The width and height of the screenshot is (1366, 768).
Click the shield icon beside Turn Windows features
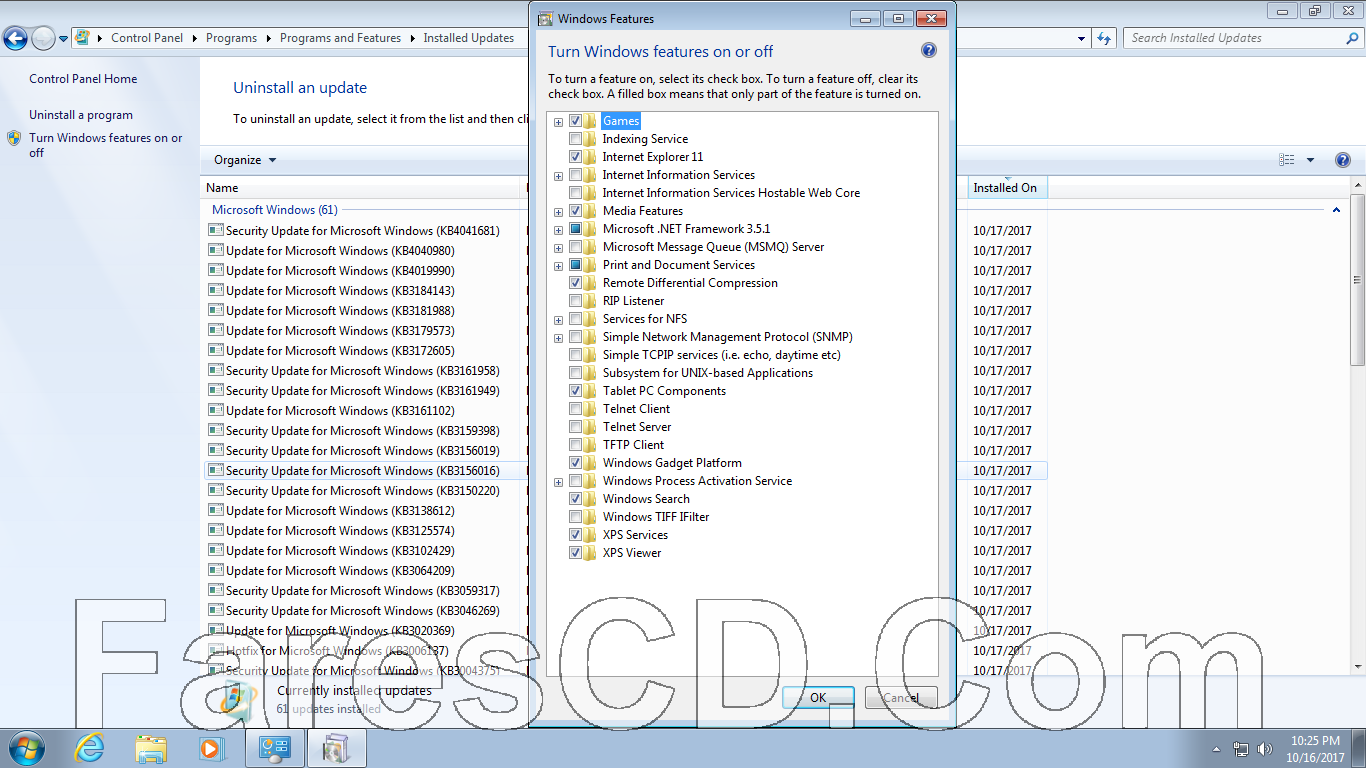point(14,138)
